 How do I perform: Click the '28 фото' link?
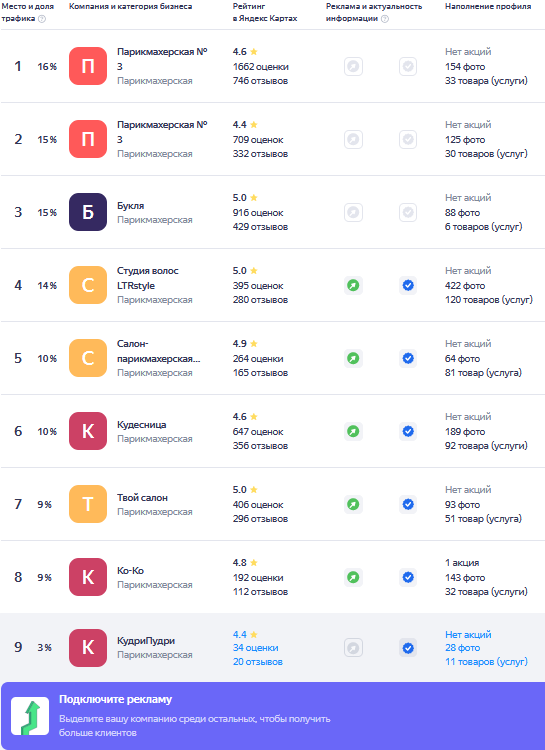click(x=462, y=648)
